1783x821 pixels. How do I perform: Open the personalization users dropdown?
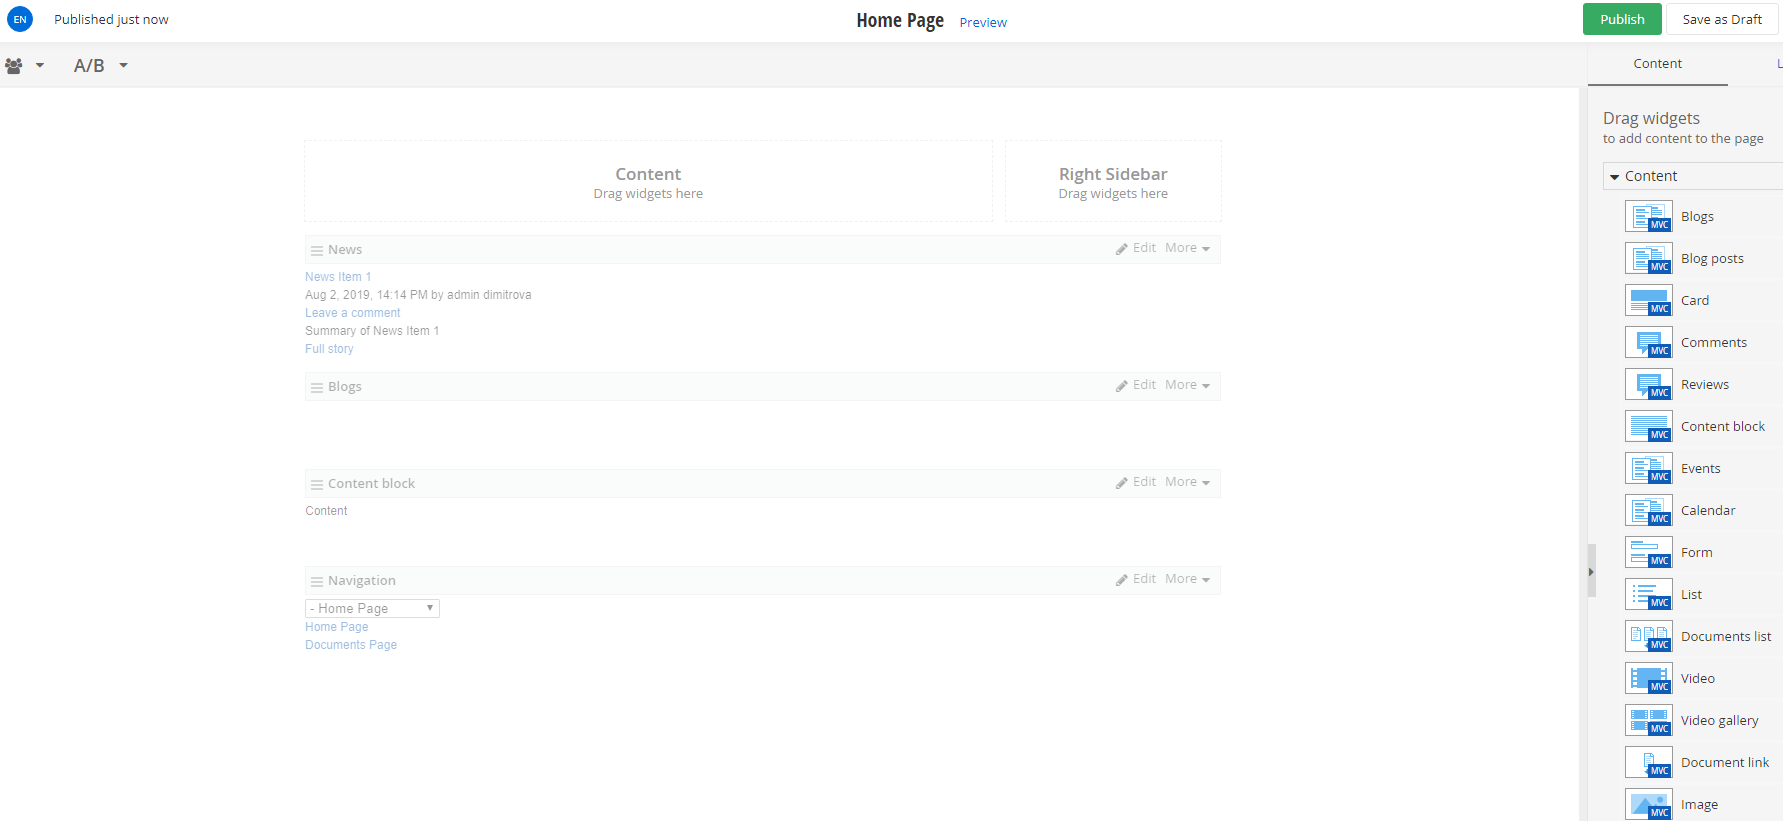(x=25, y=66)
